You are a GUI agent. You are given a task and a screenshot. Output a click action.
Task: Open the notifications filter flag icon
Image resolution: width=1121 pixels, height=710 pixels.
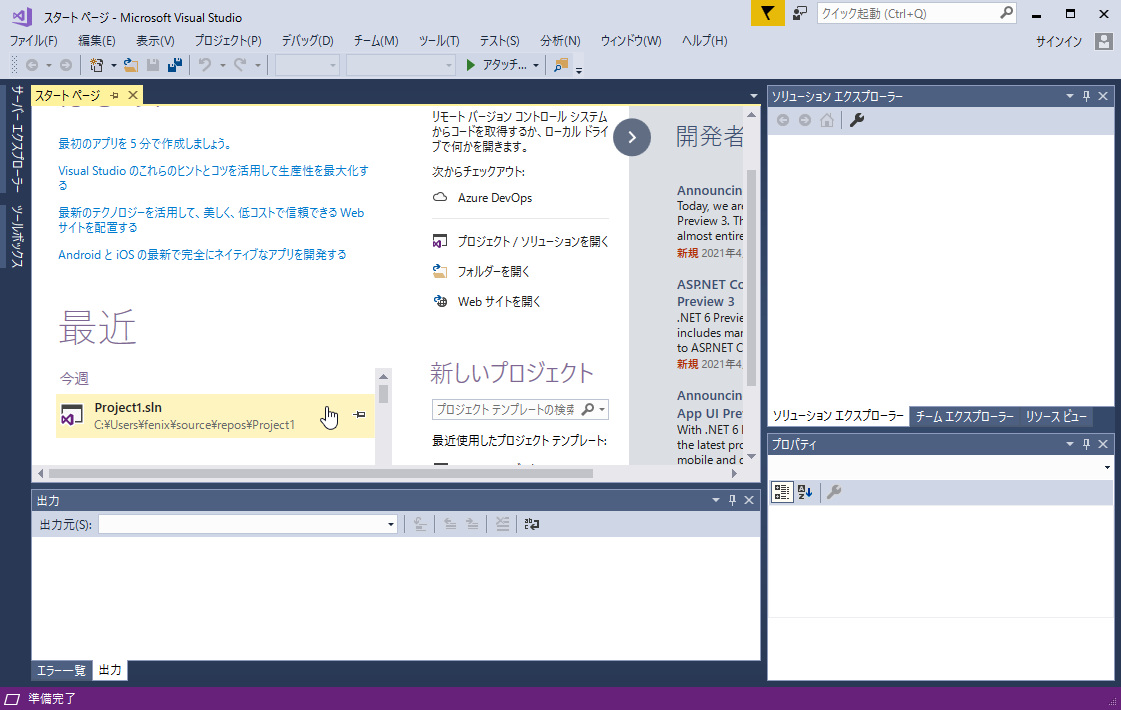coord(767,13)
